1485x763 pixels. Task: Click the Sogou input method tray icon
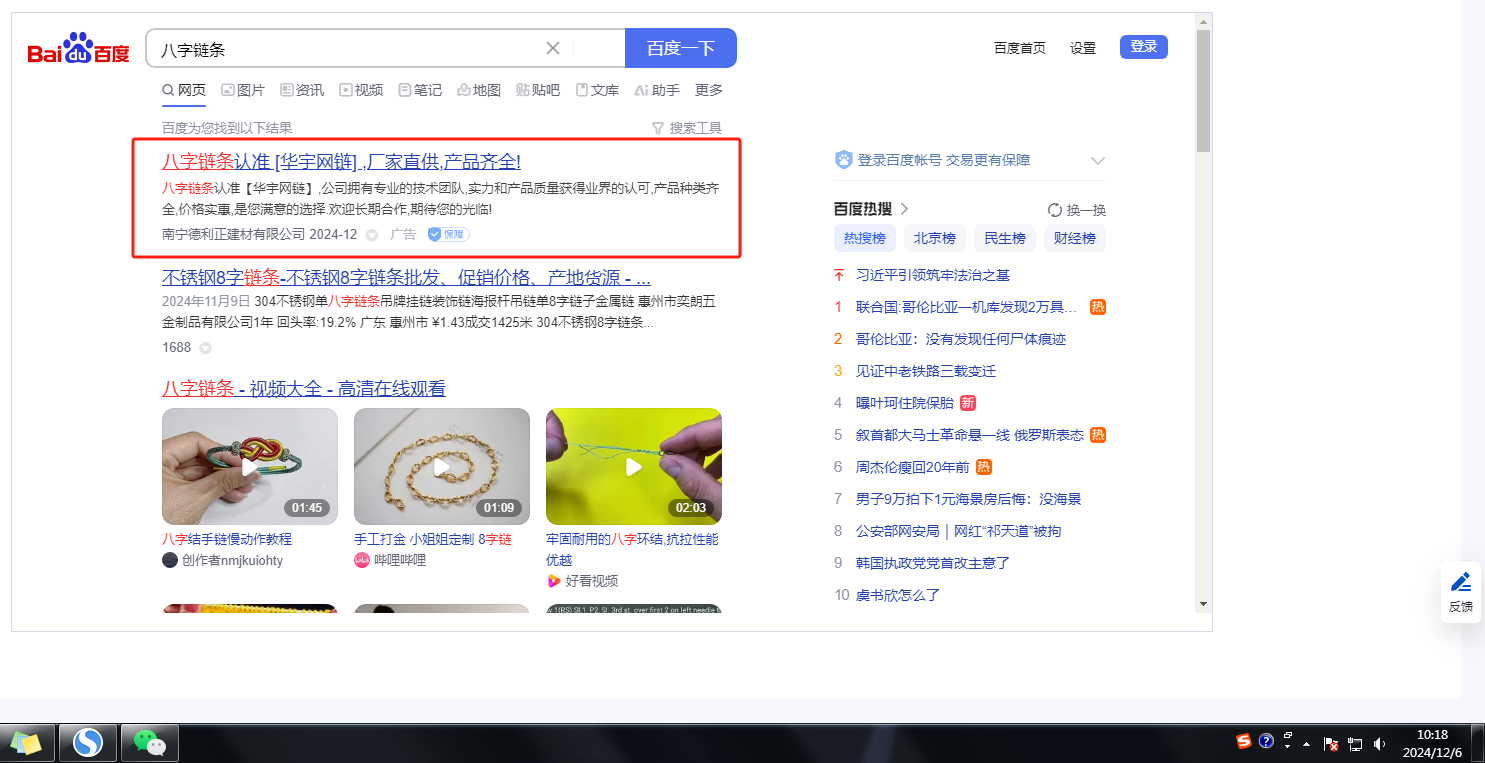click(x=1244, y=741)
